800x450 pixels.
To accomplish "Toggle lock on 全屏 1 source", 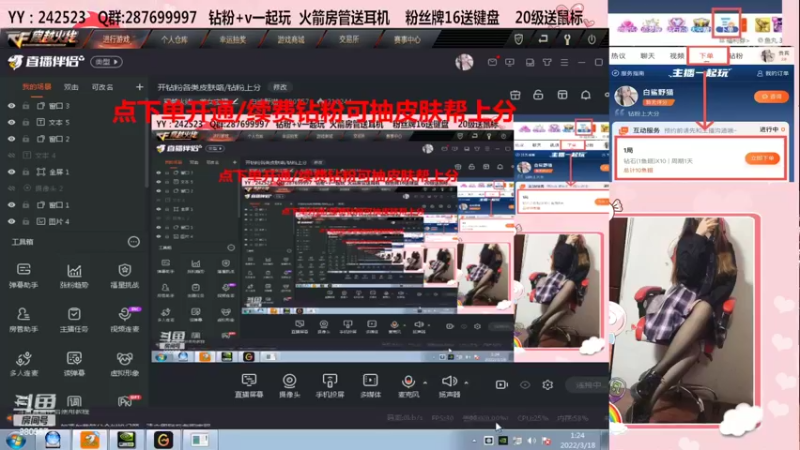I will (x=26, y=172).
